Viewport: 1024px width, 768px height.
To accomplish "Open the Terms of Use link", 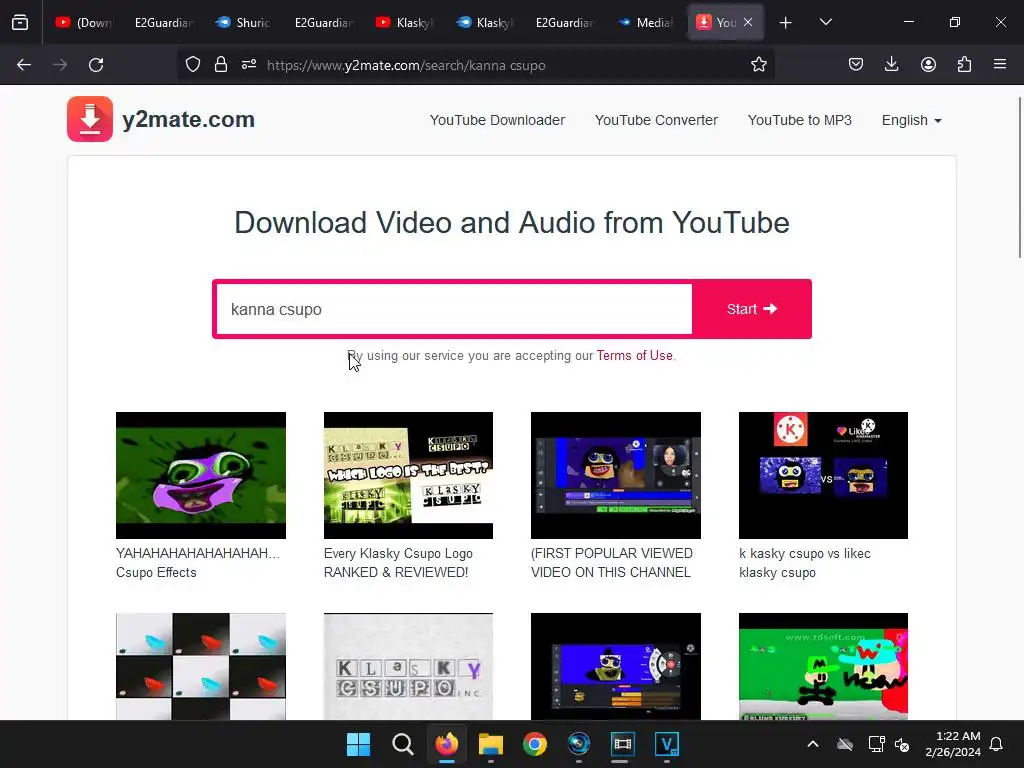I will [x=634, y=355].
